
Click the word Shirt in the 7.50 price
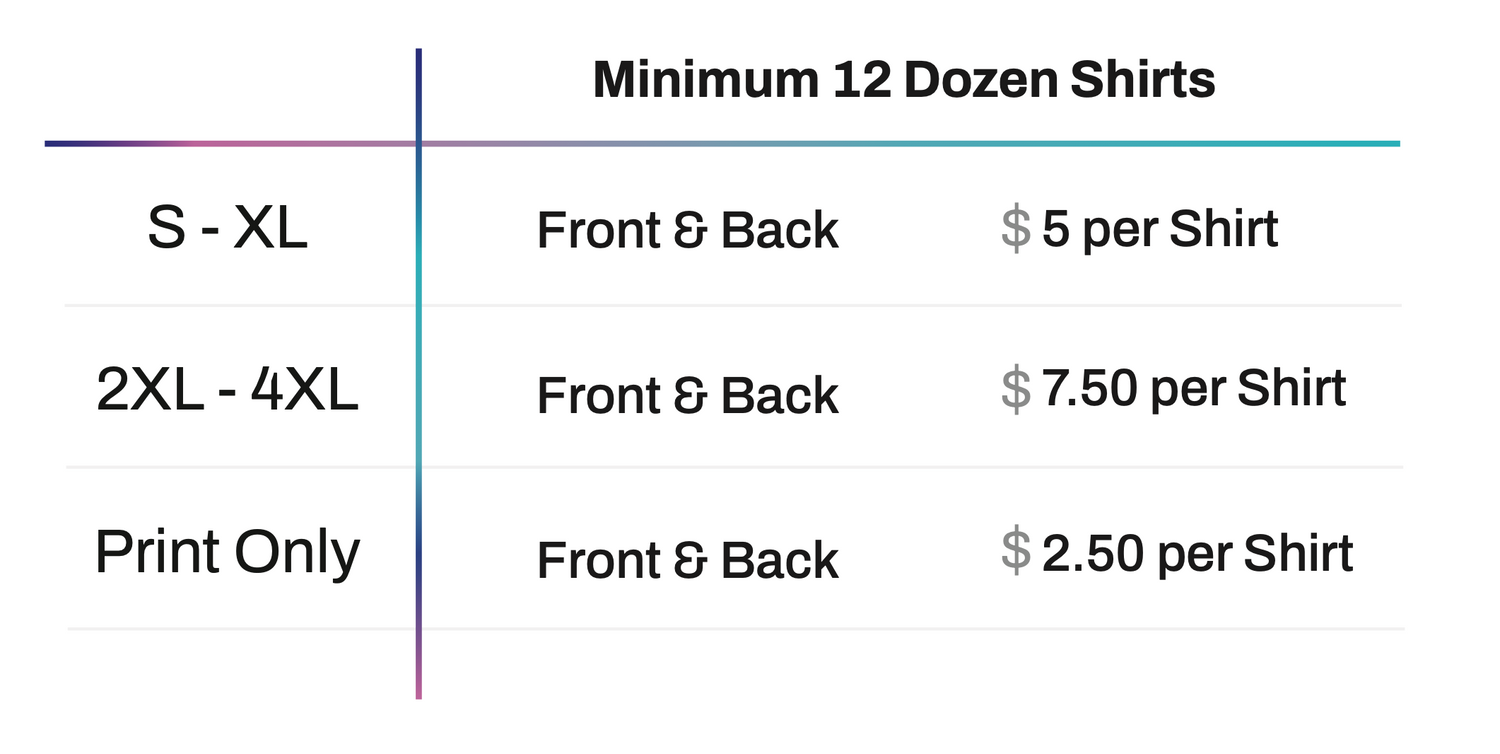point(1292,388)
